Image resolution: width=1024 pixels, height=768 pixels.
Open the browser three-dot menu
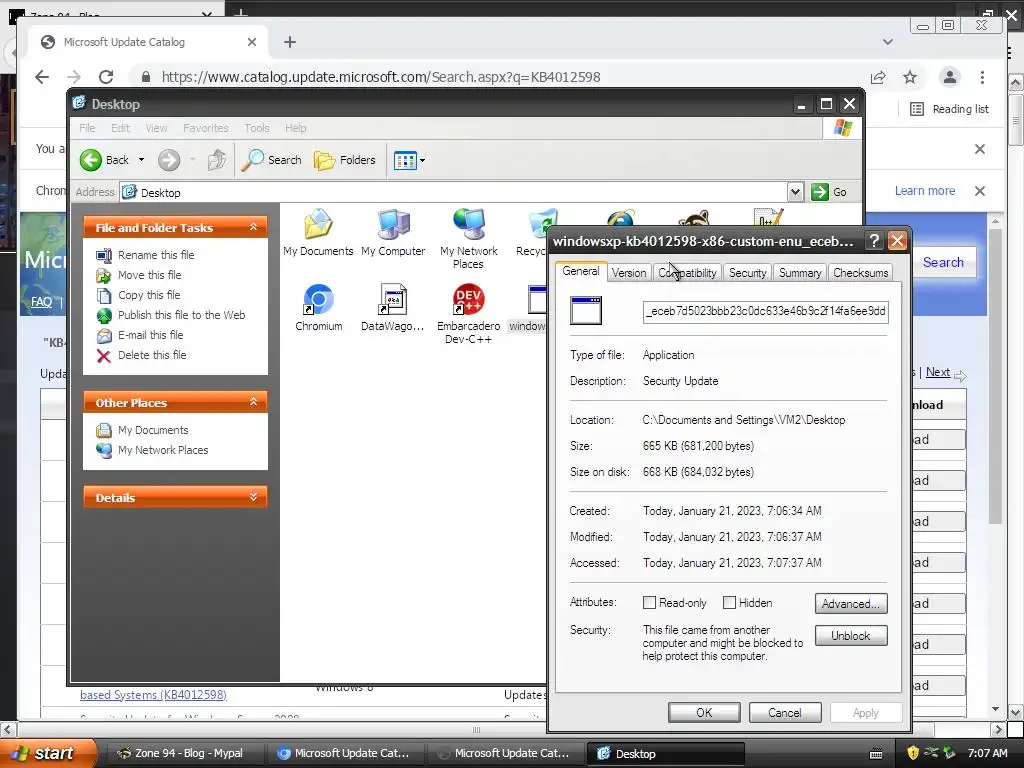click(982, 77)
